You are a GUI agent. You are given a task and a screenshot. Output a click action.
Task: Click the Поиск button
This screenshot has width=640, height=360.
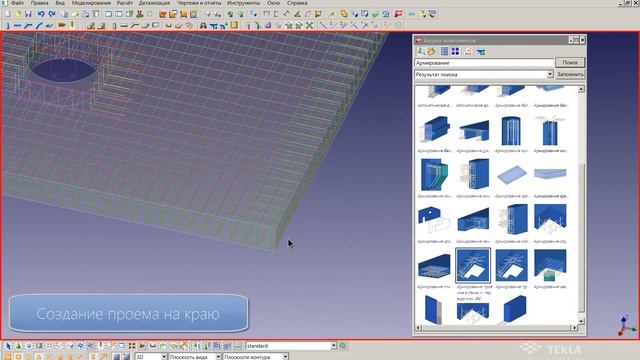(x=570, y=62)
